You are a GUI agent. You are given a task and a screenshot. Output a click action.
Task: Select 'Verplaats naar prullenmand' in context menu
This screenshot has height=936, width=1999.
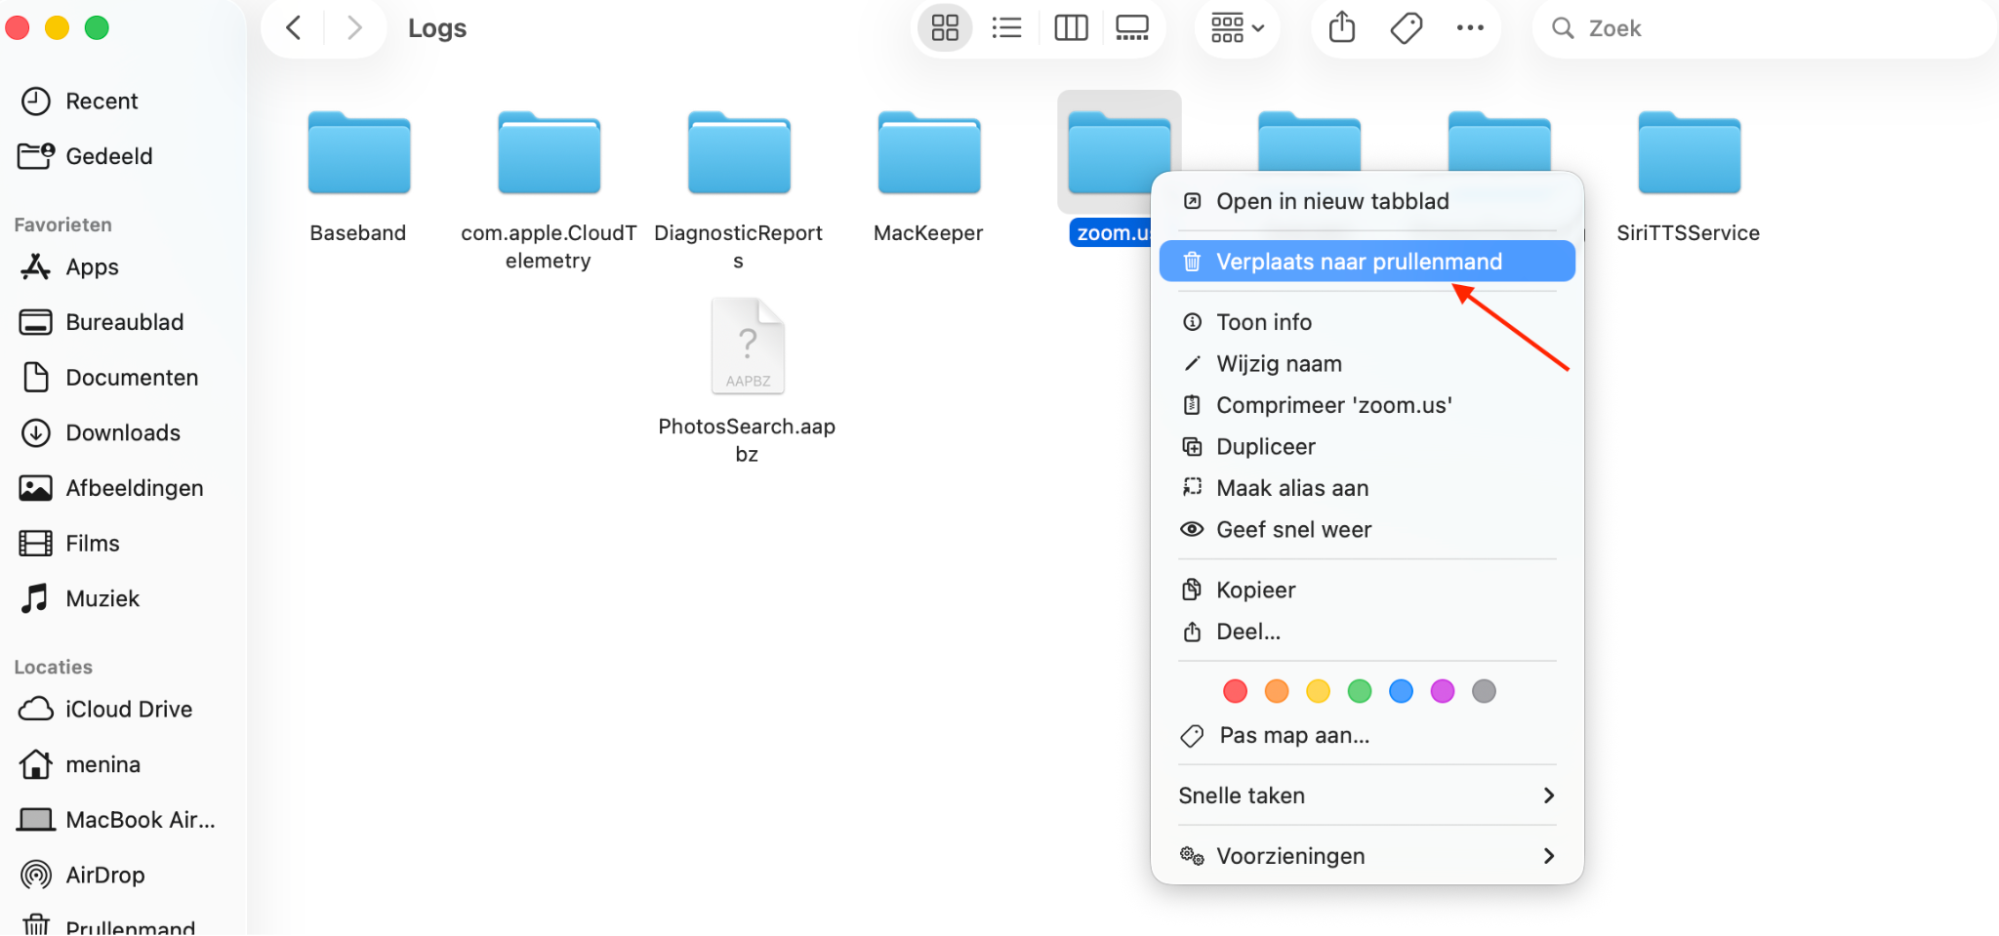[x=1359, y=261]
